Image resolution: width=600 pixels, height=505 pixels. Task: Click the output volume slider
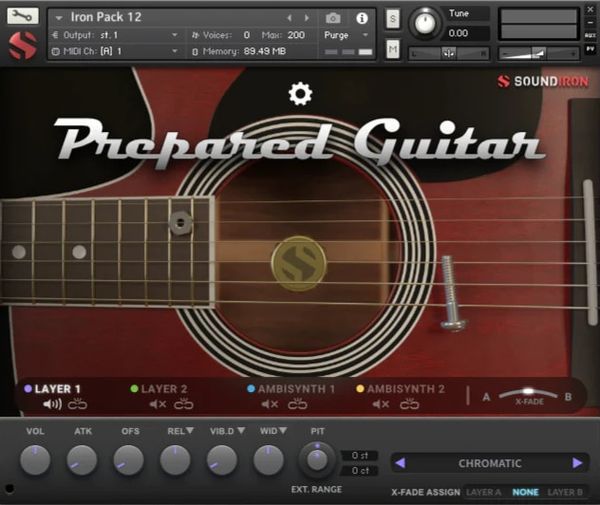click(x=538, y=54)
